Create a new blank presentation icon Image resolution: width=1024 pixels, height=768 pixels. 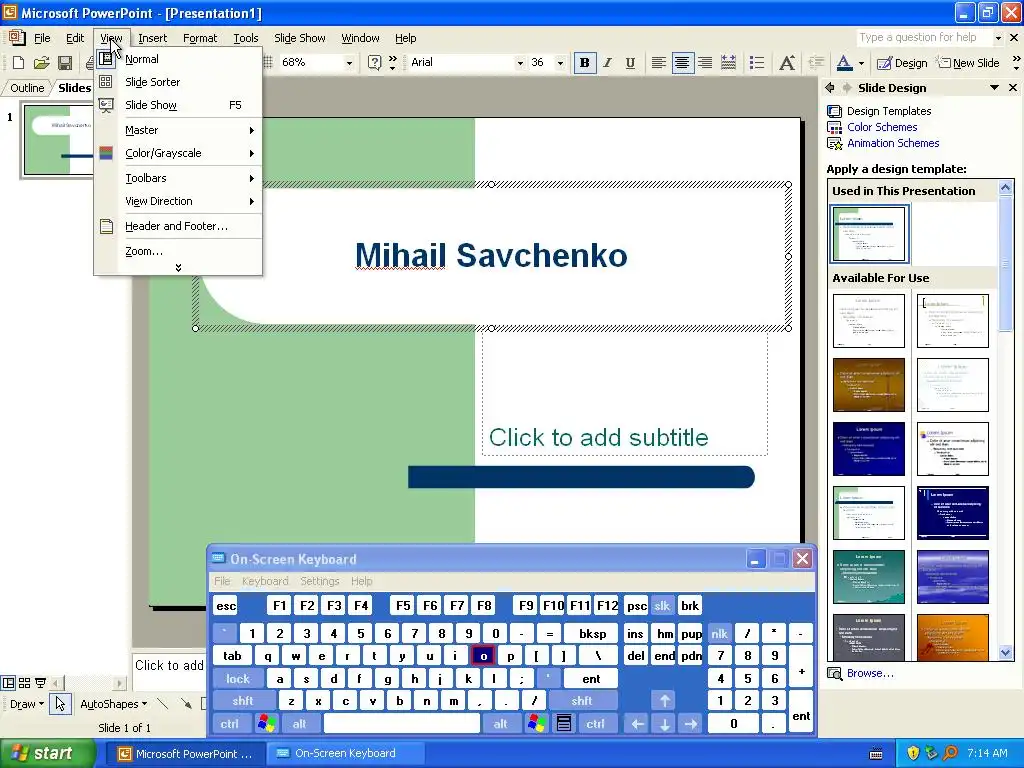coord(18,63)
